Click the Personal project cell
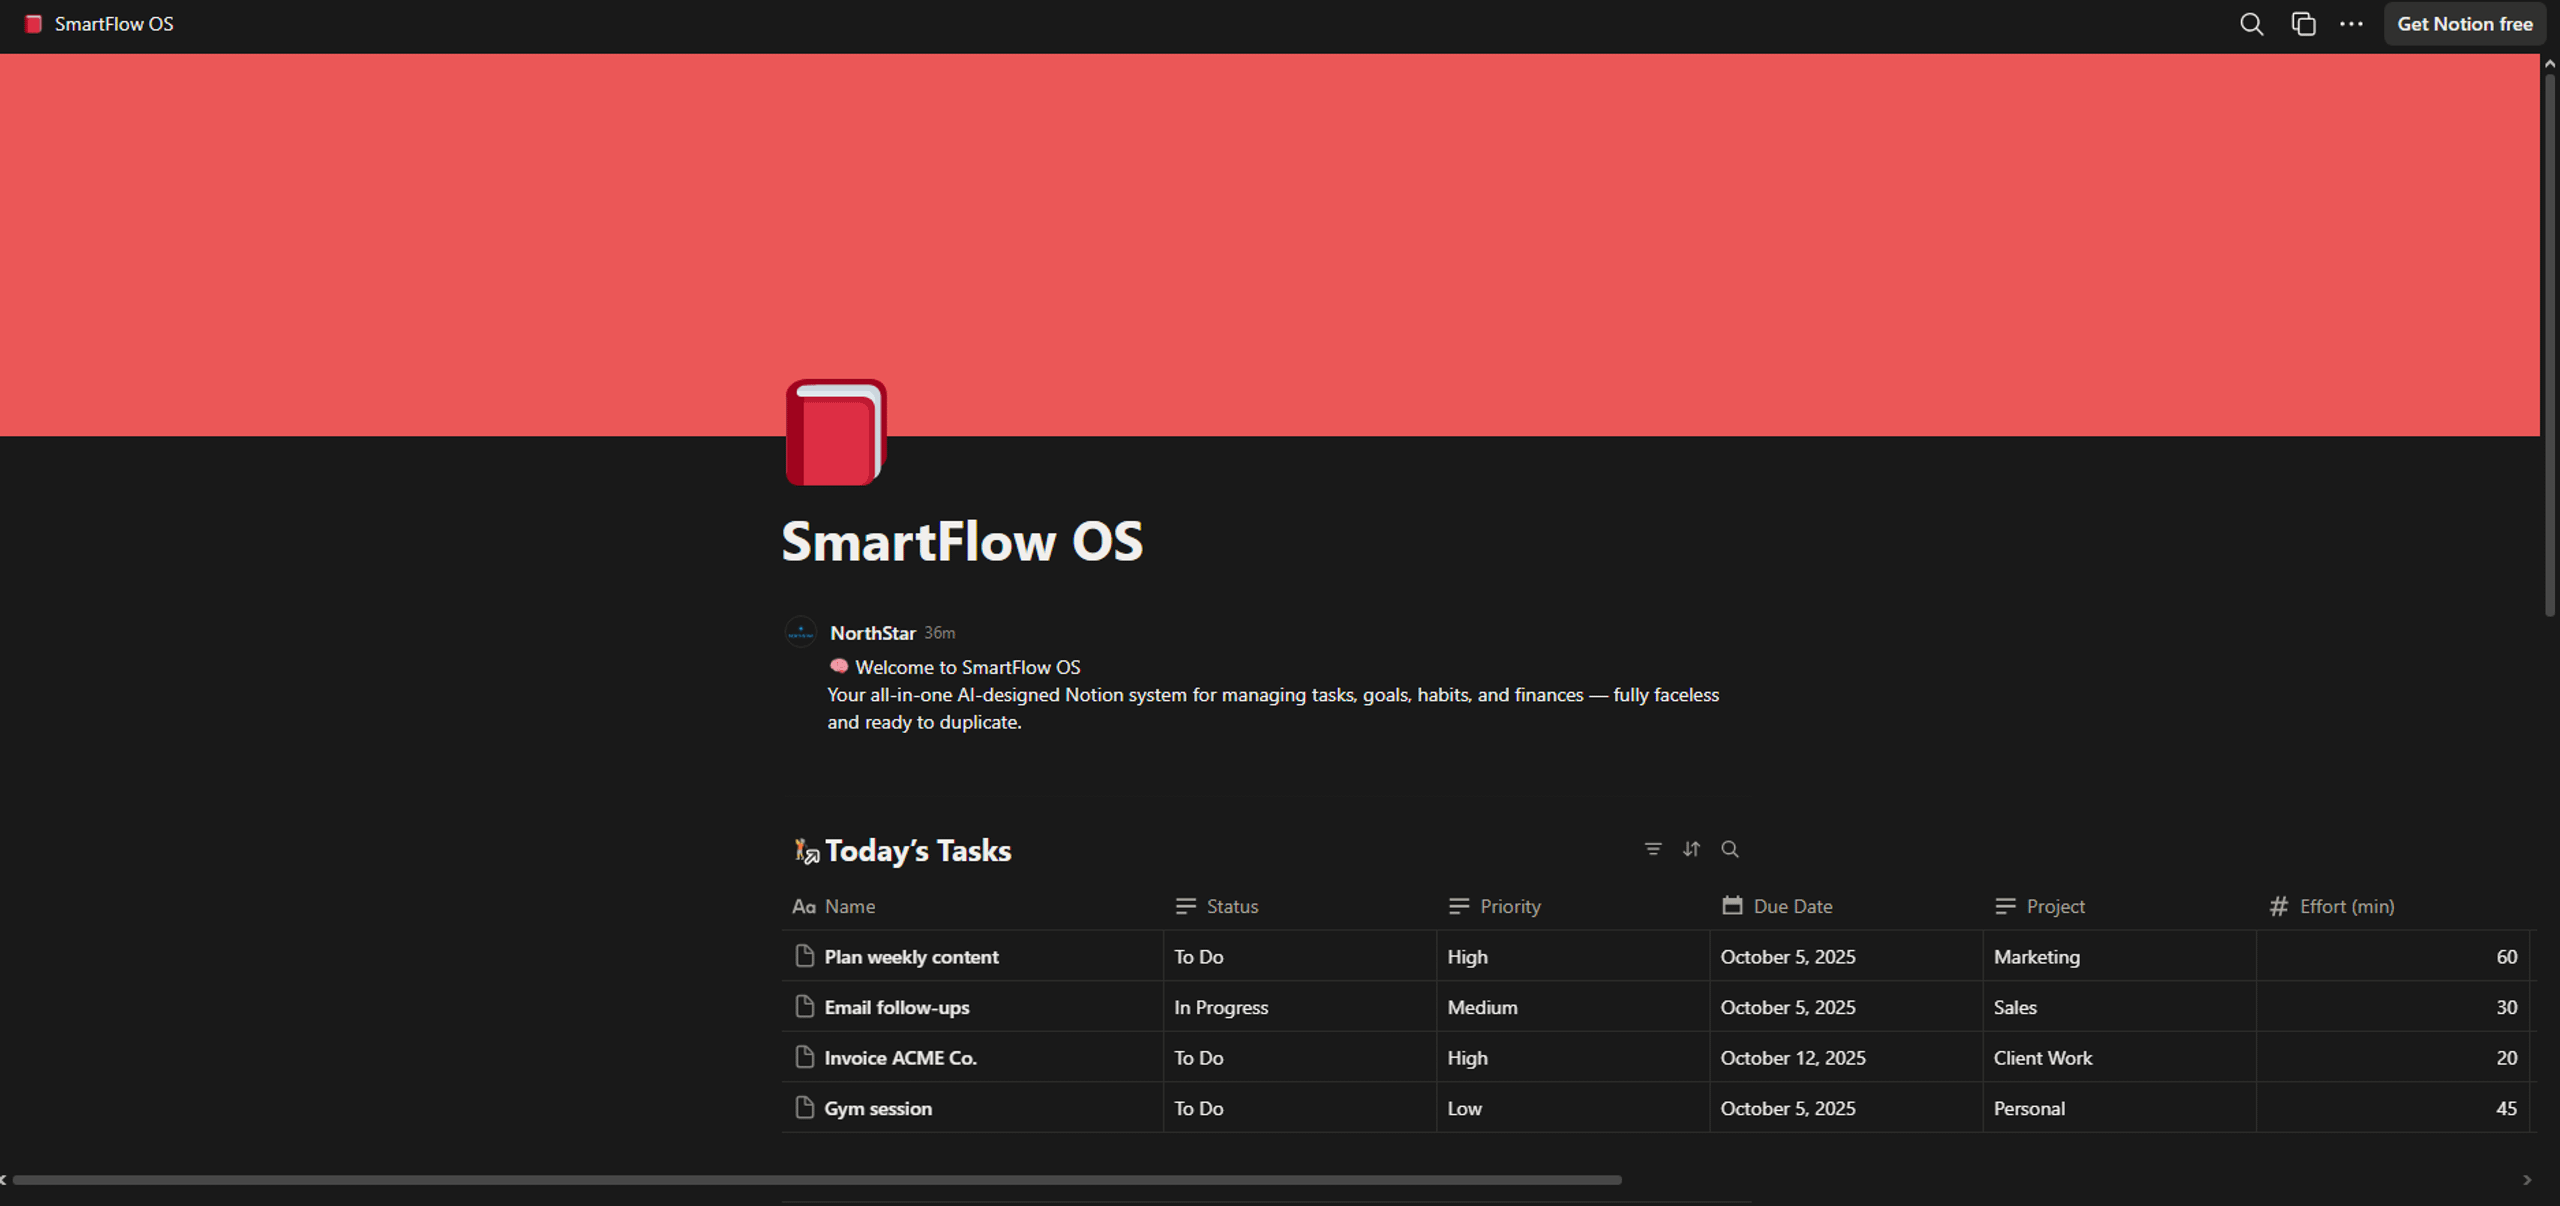Viewport: 2560px width, 1206px height. [x=2119, y=1108]
